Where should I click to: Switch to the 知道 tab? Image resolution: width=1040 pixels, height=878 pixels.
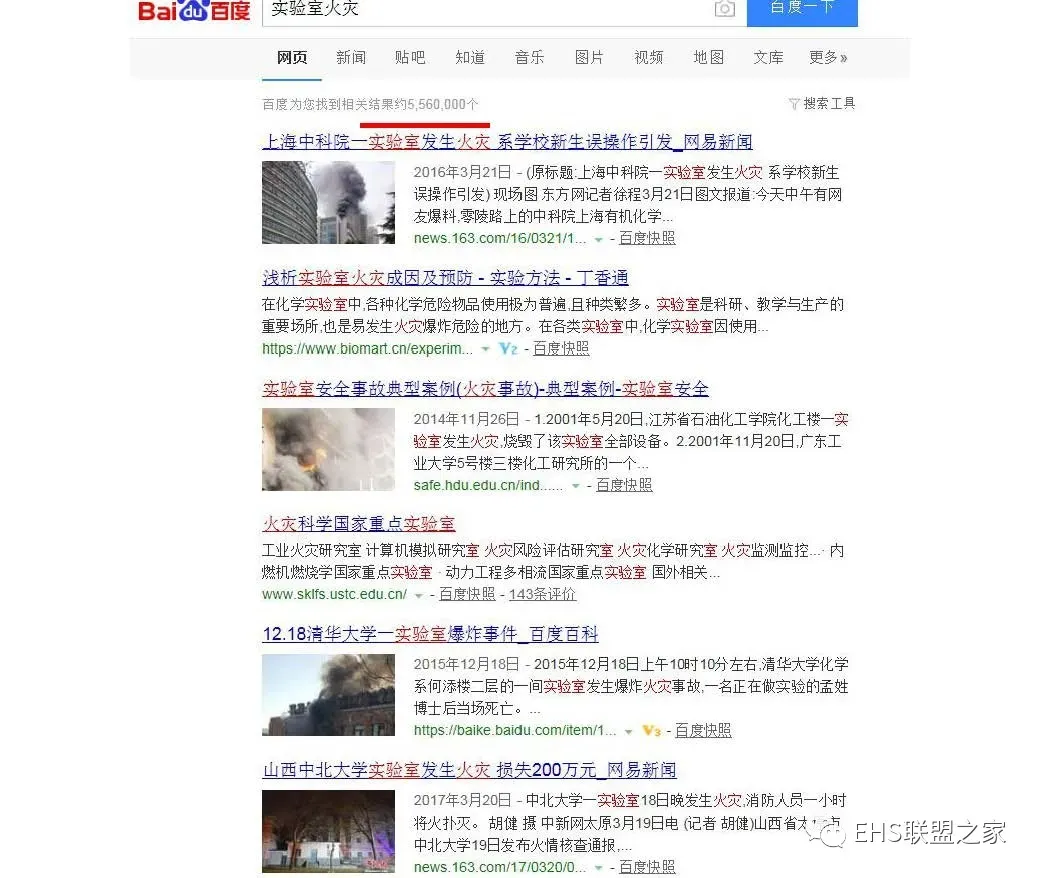(x=470, y=58)
